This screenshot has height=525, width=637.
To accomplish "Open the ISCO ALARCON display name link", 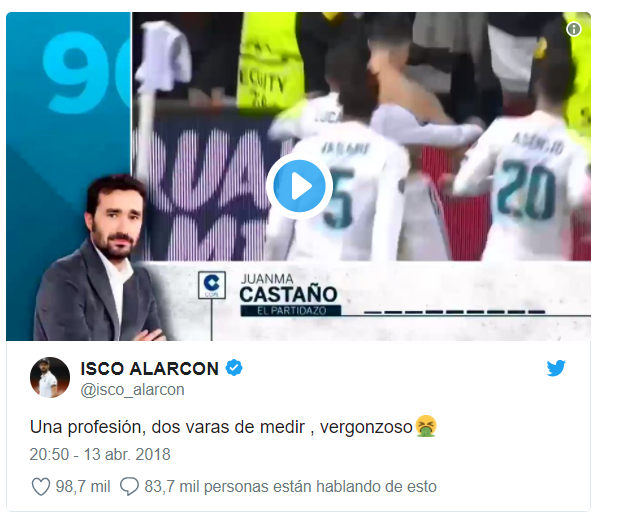I will click(150, 369).
